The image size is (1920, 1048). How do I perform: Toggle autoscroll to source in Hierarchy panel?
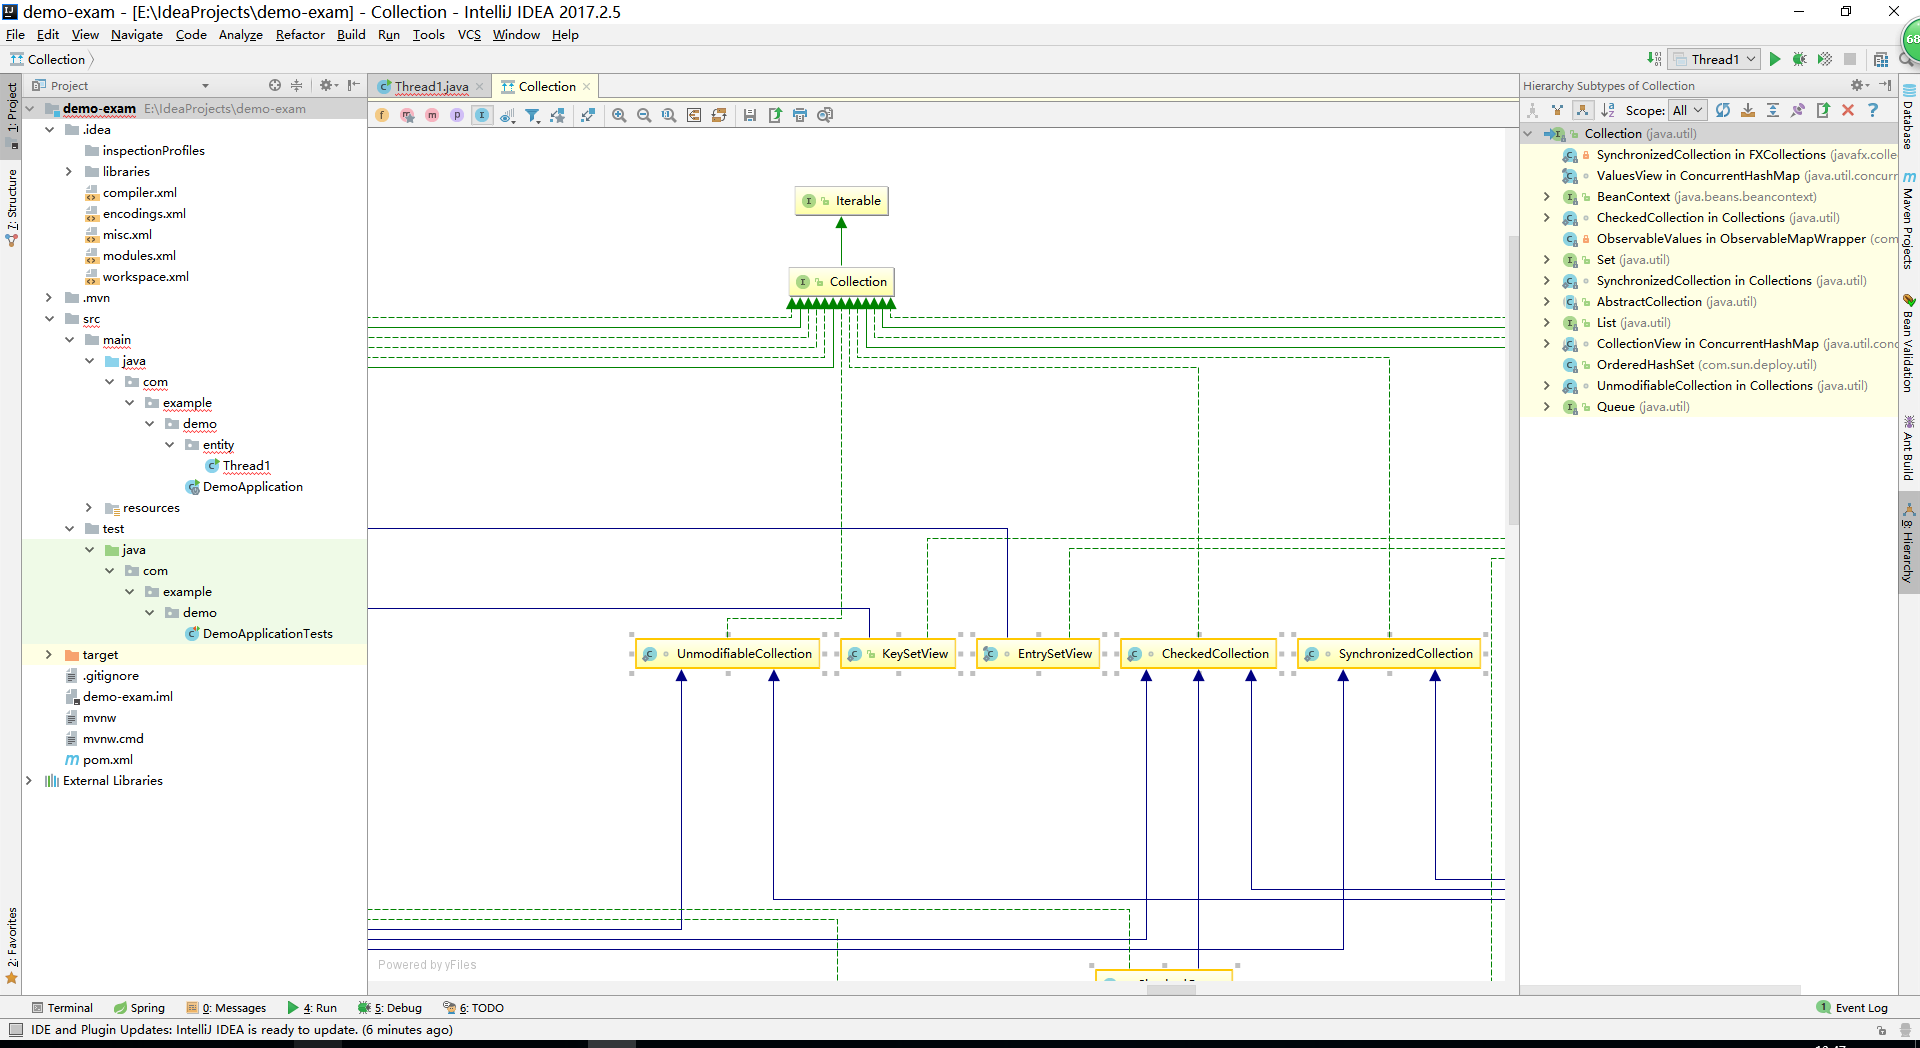pyautogui.click(x=1748, y=110)
